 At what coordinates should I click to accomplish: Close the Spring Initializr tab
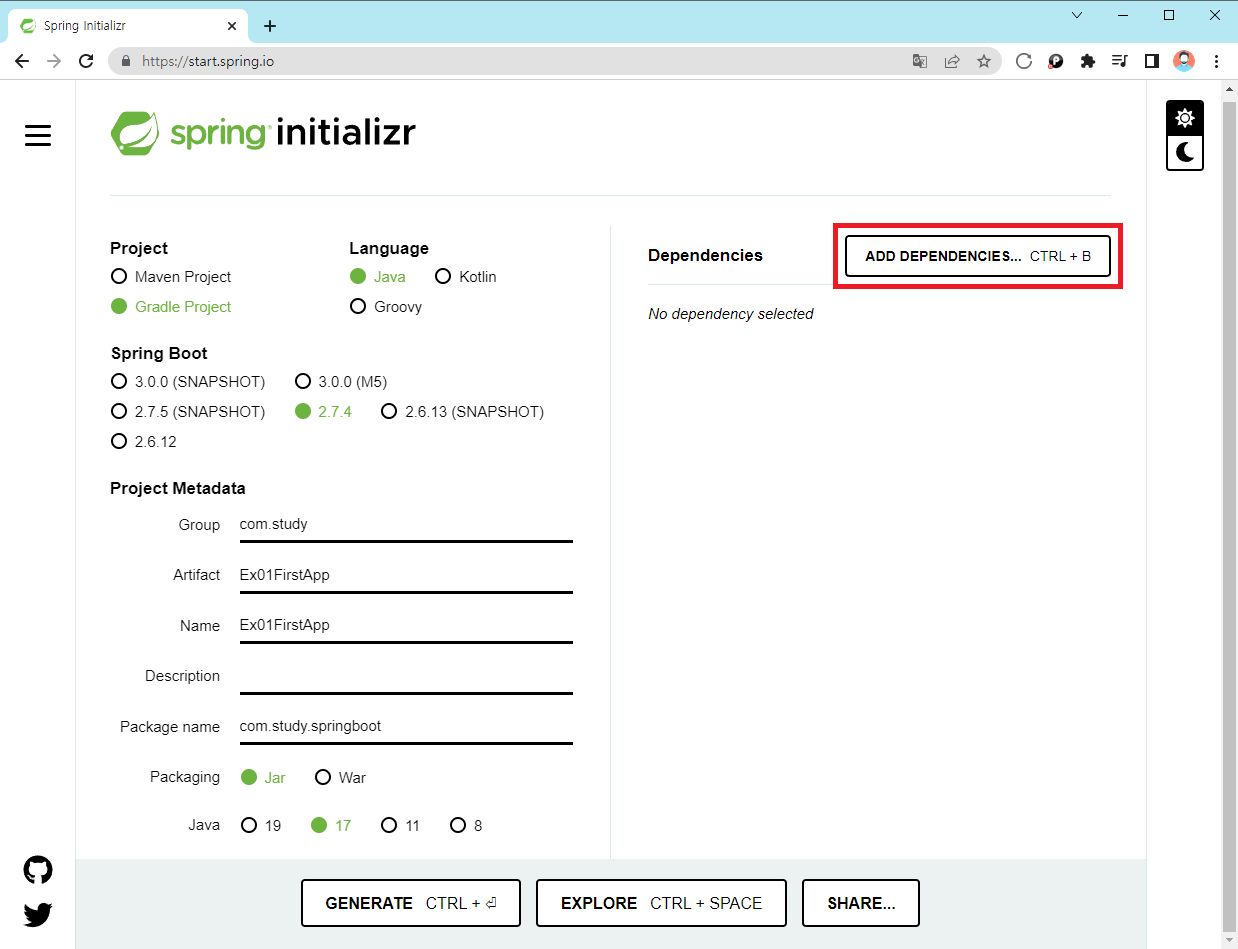click(232, 26)
